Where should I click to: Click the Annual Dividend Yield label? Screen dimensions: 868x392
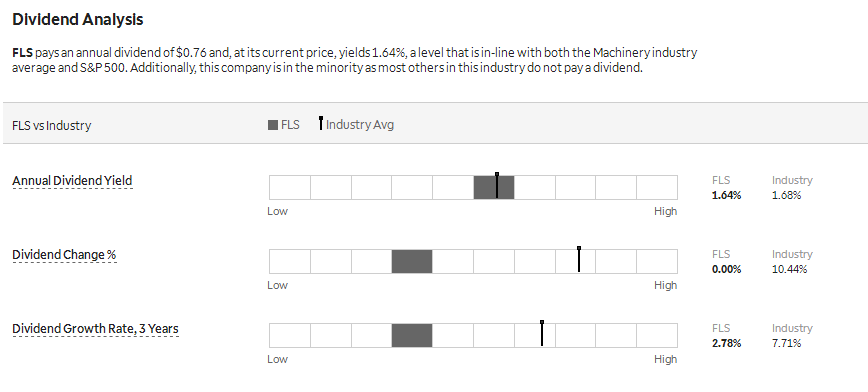pos(72,180)
